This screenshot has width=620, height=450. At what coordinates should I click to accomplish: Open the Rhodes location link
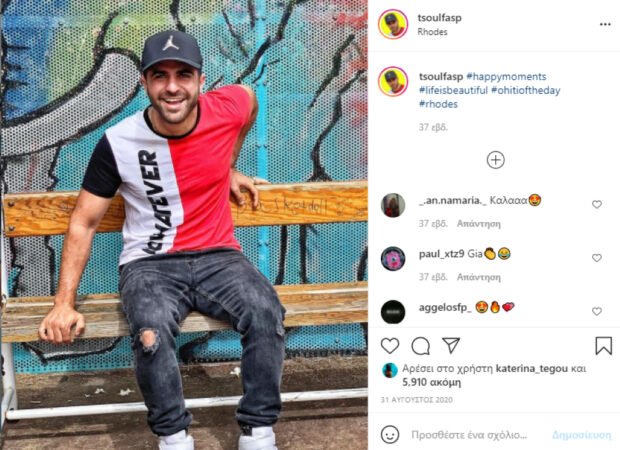pyautogui.click(x=432, y=32)
